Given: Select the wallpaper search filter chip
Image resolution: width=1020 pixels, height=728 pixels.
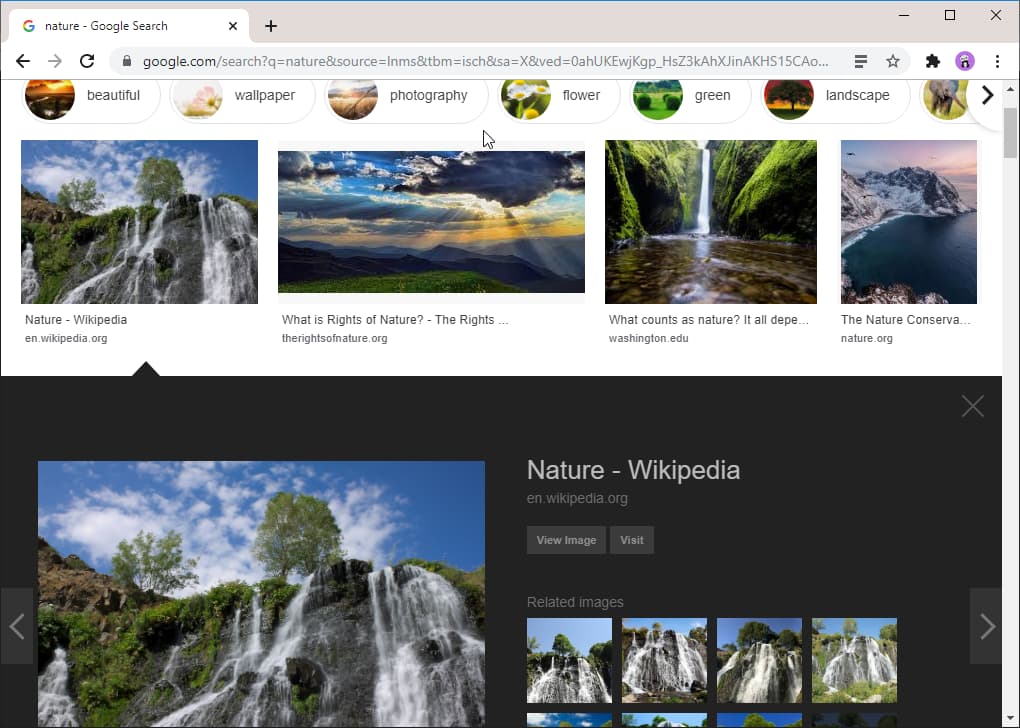Looking at the screenshot, I should point(263,95).
